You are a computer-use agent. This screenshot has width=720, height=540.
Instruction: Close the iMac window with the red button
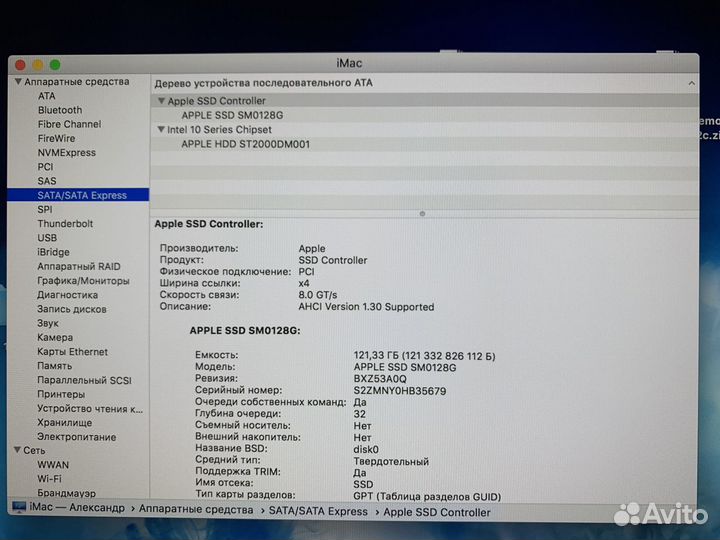20,65
